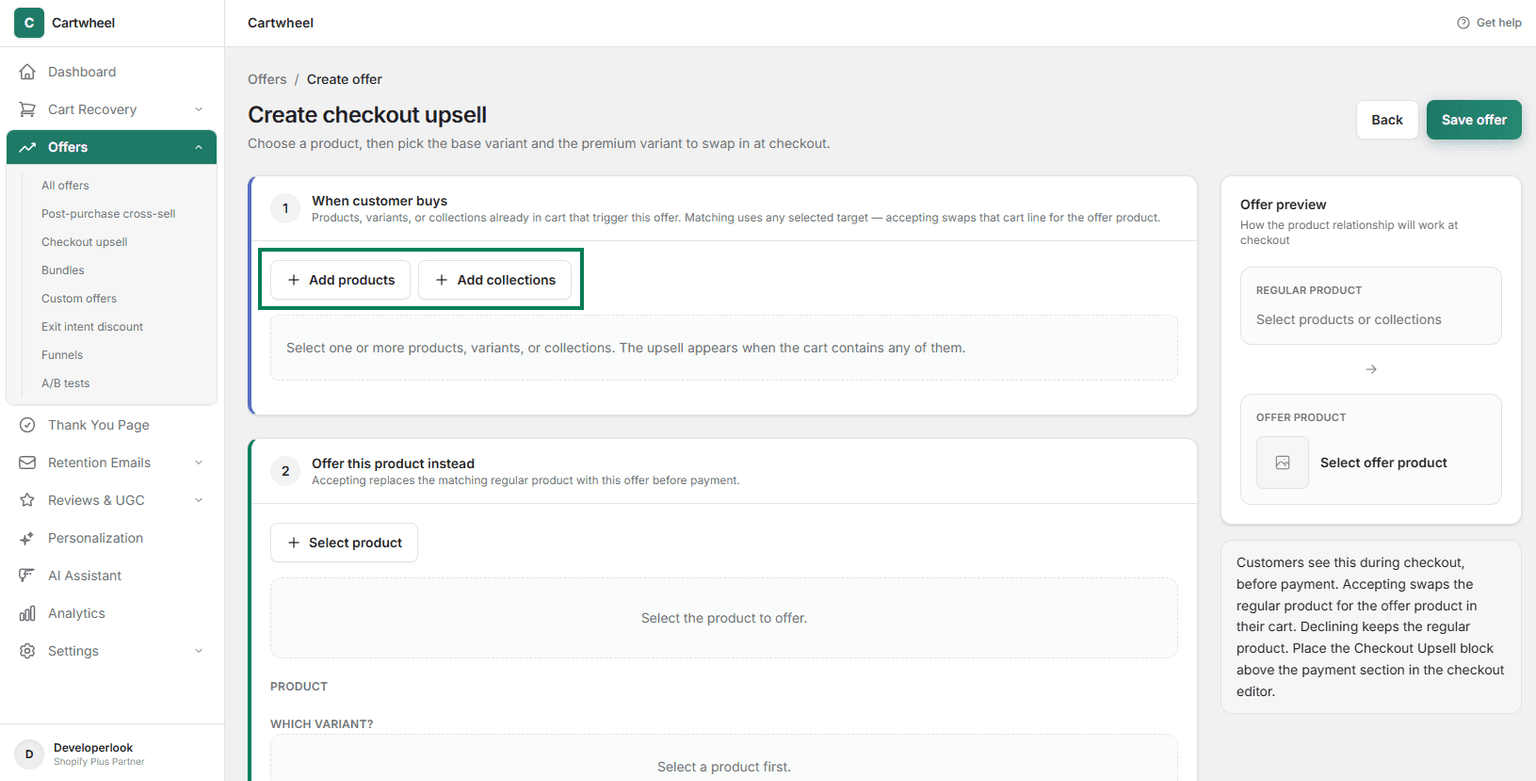This screenshot has width=1536, height=781.
Task: Expand the Retention Emails chevron
Action: coord(198,463)
